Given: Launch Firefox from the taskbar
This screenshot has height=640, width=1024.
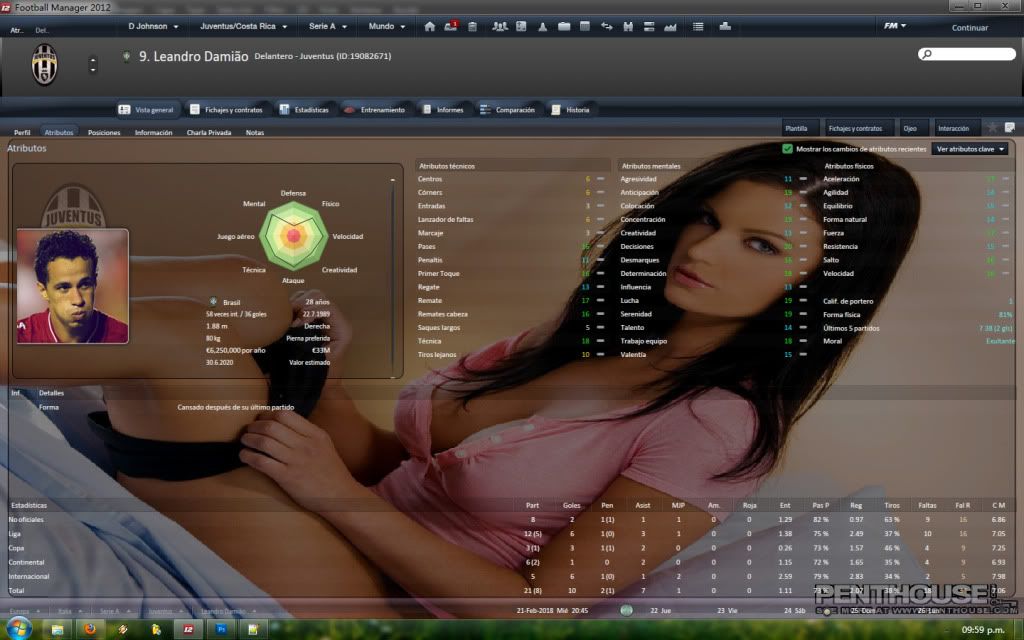Looking at the screenshot, I should click(90, 630).
